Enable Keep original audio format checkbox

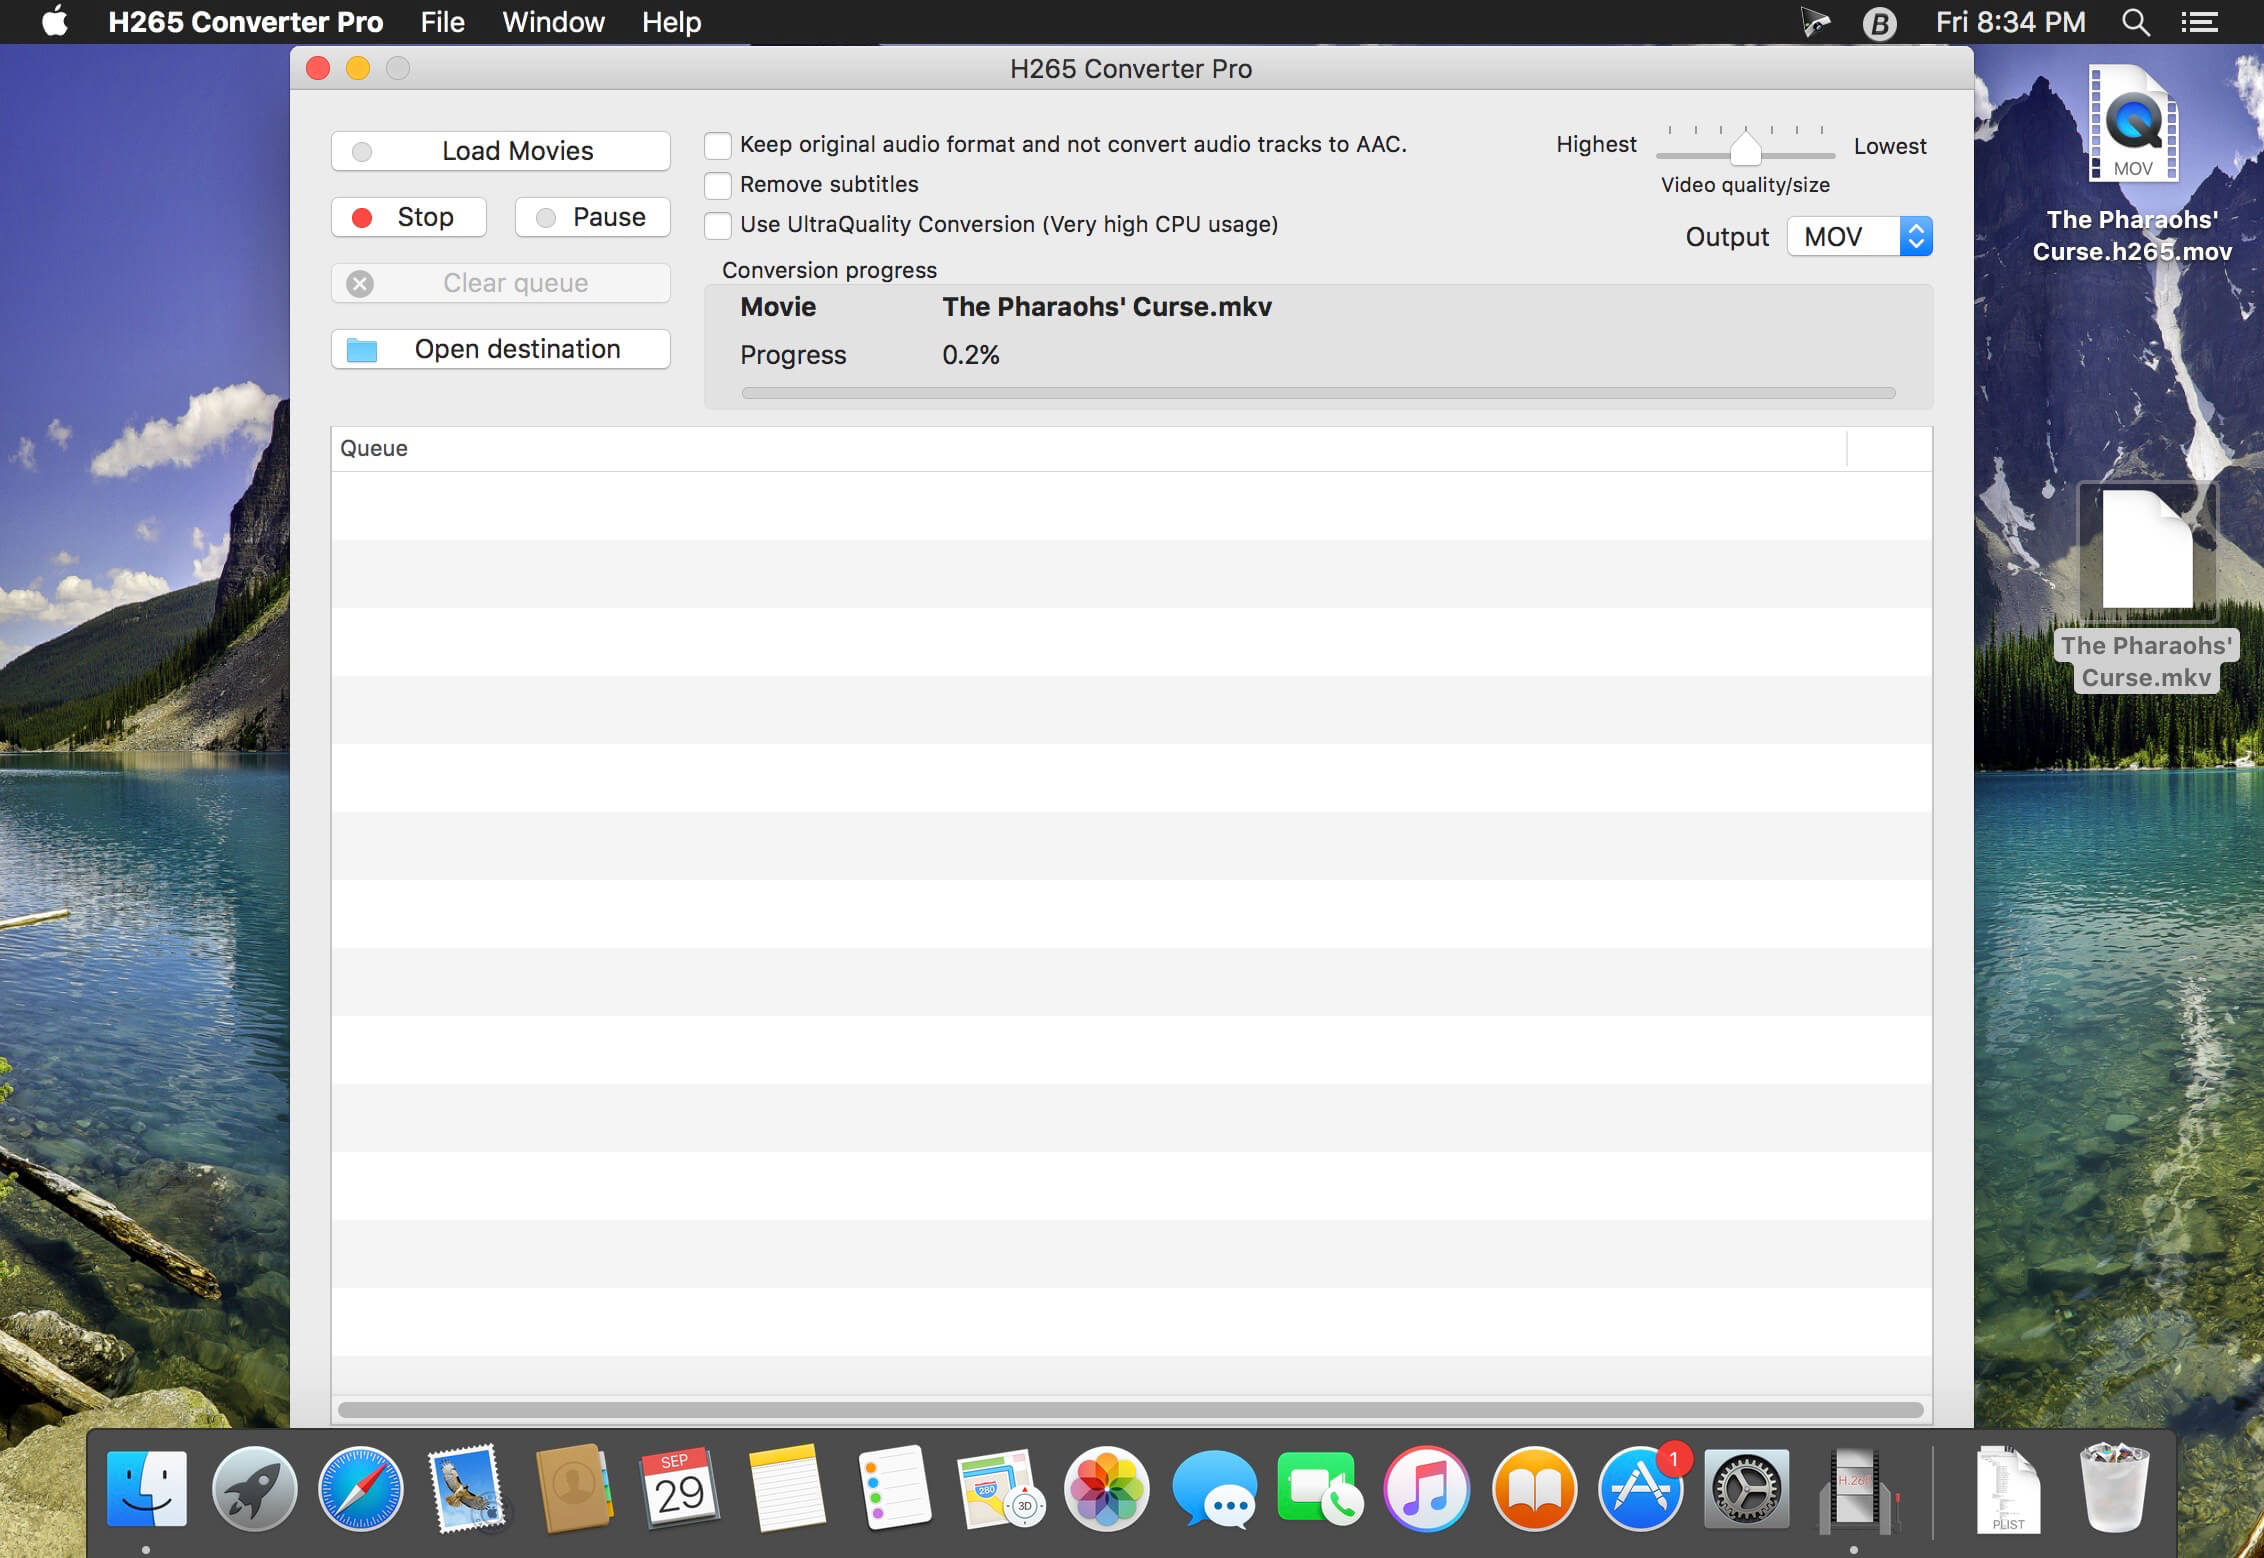pos(718,146)
